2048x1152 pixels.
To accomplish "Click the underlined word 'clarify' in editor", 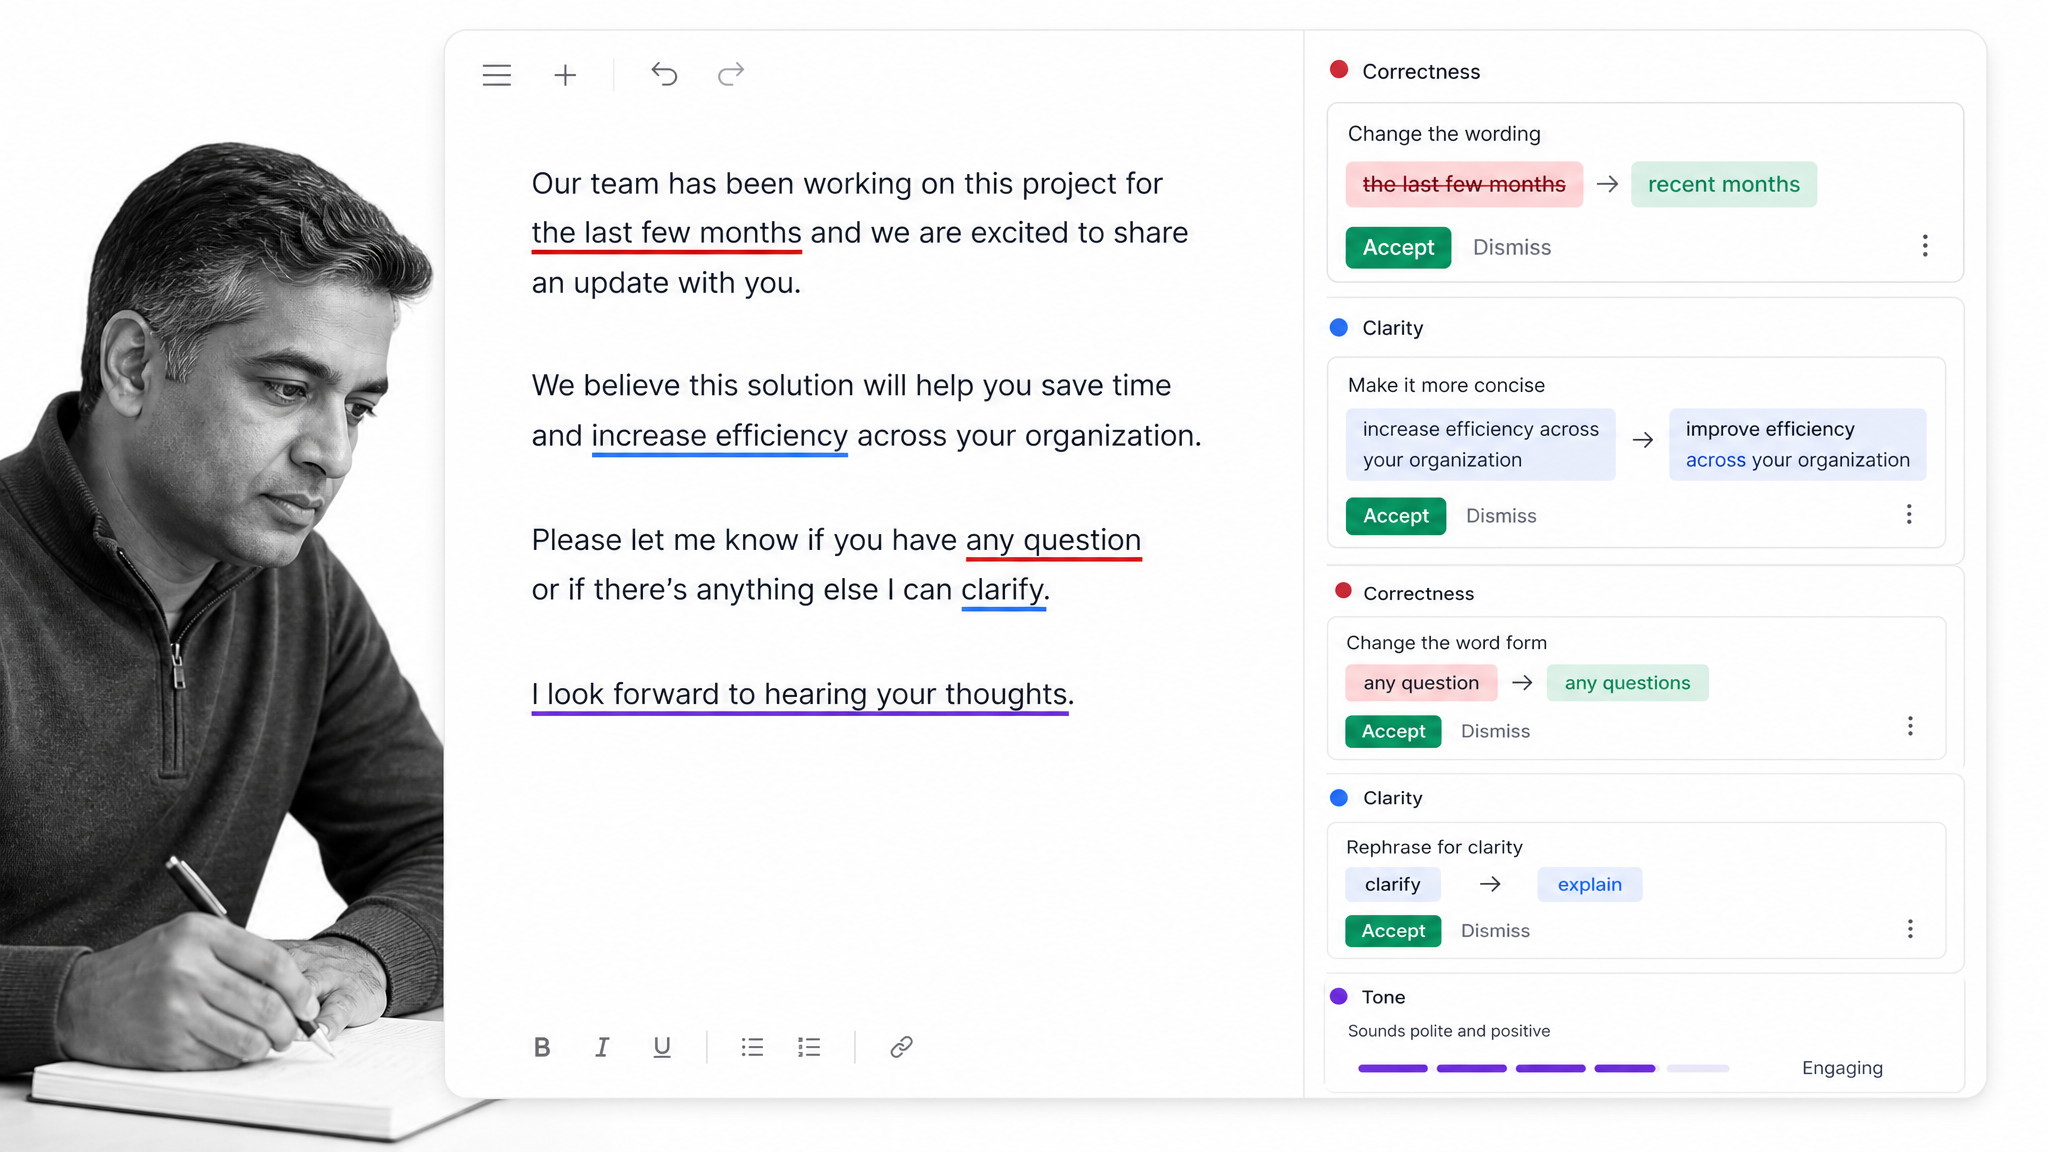I will coord(1003,590).
